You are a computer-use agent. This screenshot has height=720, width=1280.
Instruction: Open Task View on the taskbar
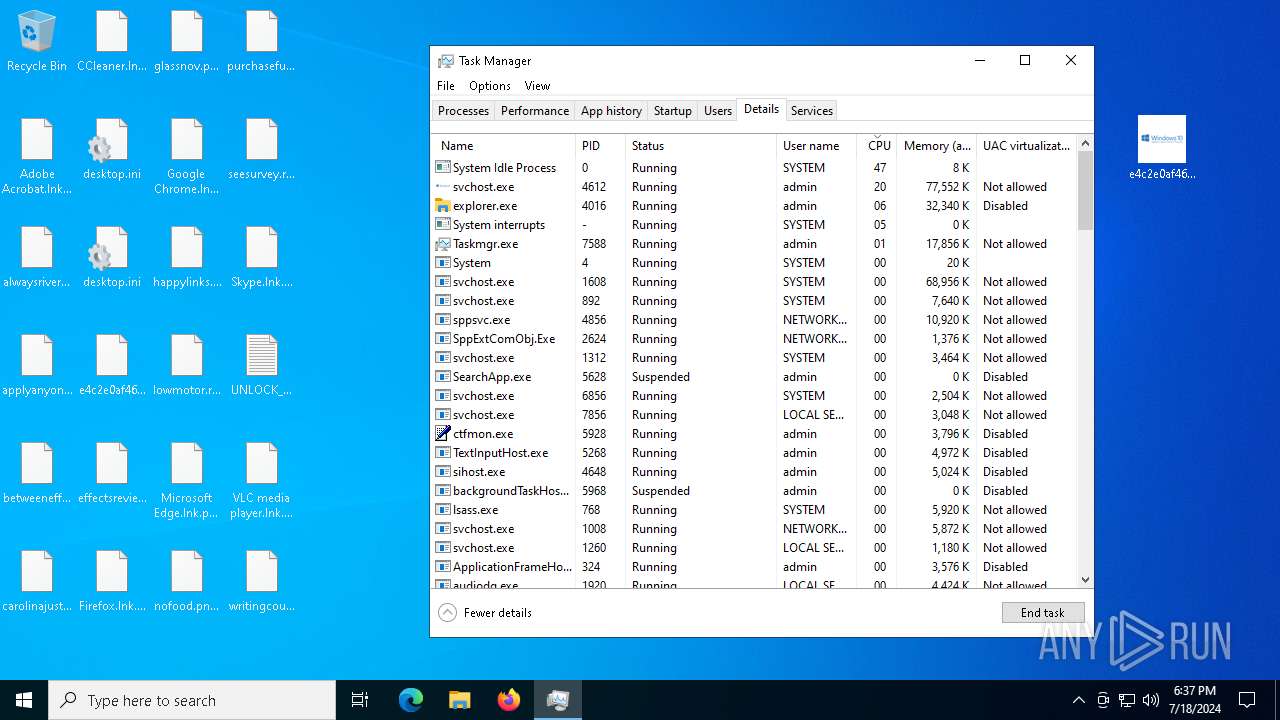360,700
